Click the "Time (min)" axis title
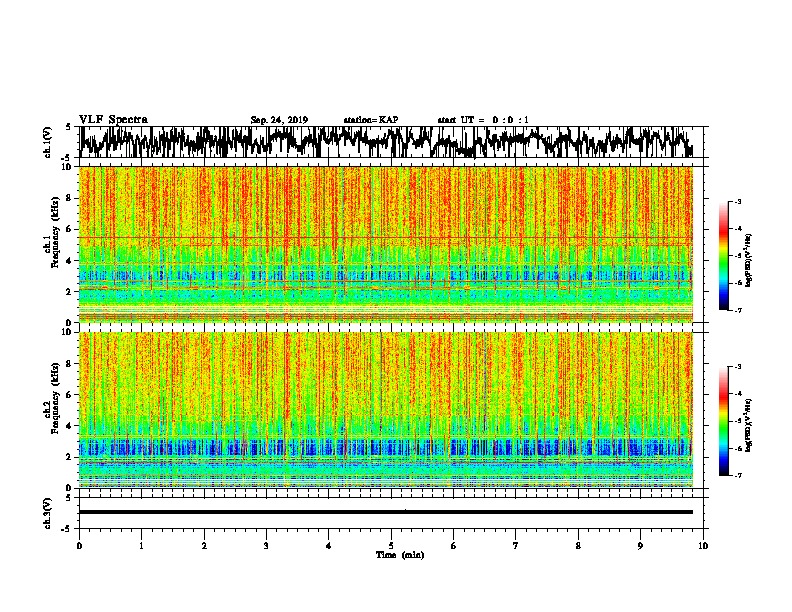Screen dimensions: 792x612 tap(400, 555)
